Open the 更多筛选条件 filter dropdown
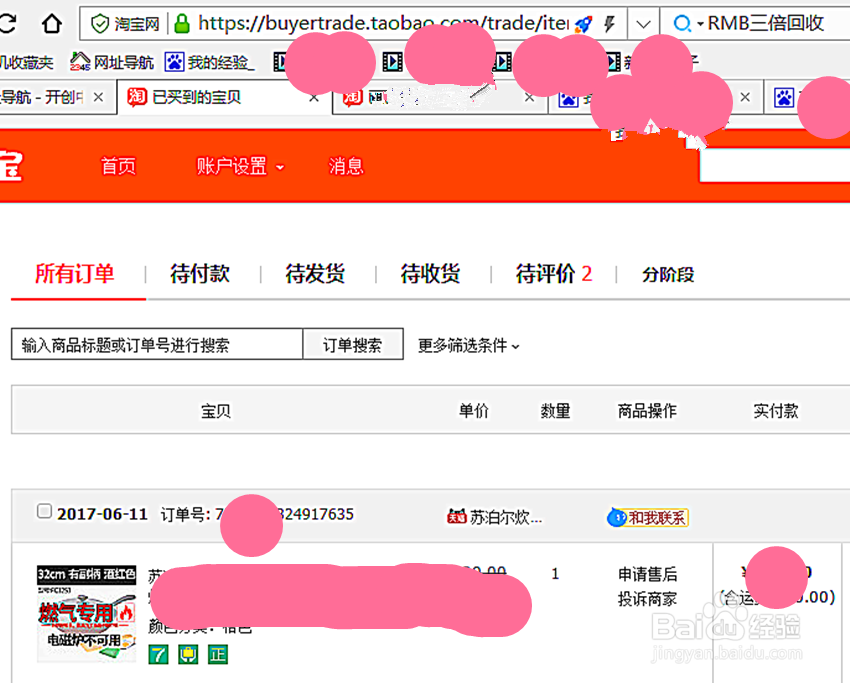850x683 pixels. point(467,346)
